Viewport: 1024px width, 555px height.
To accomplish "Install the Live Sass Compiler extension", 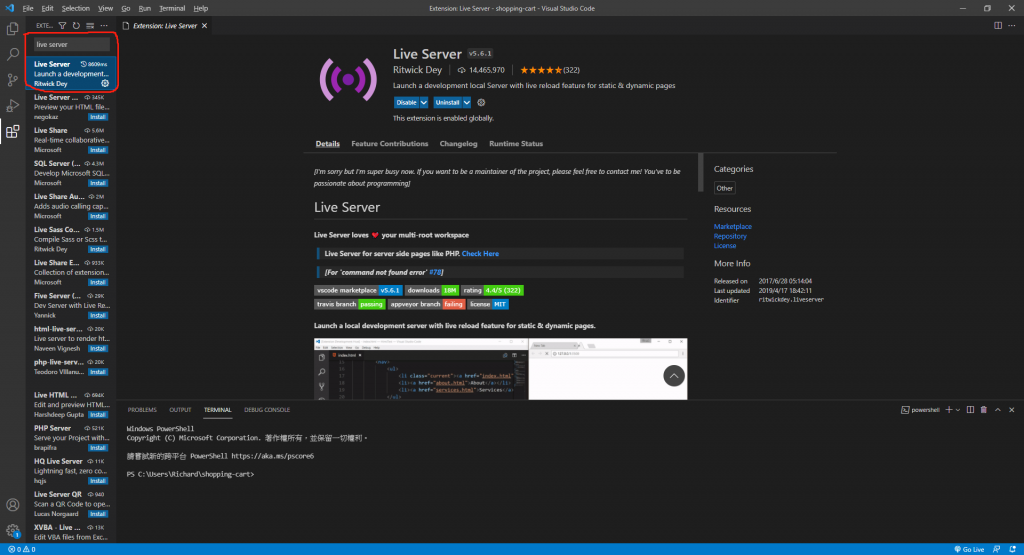I will [98, 249].
